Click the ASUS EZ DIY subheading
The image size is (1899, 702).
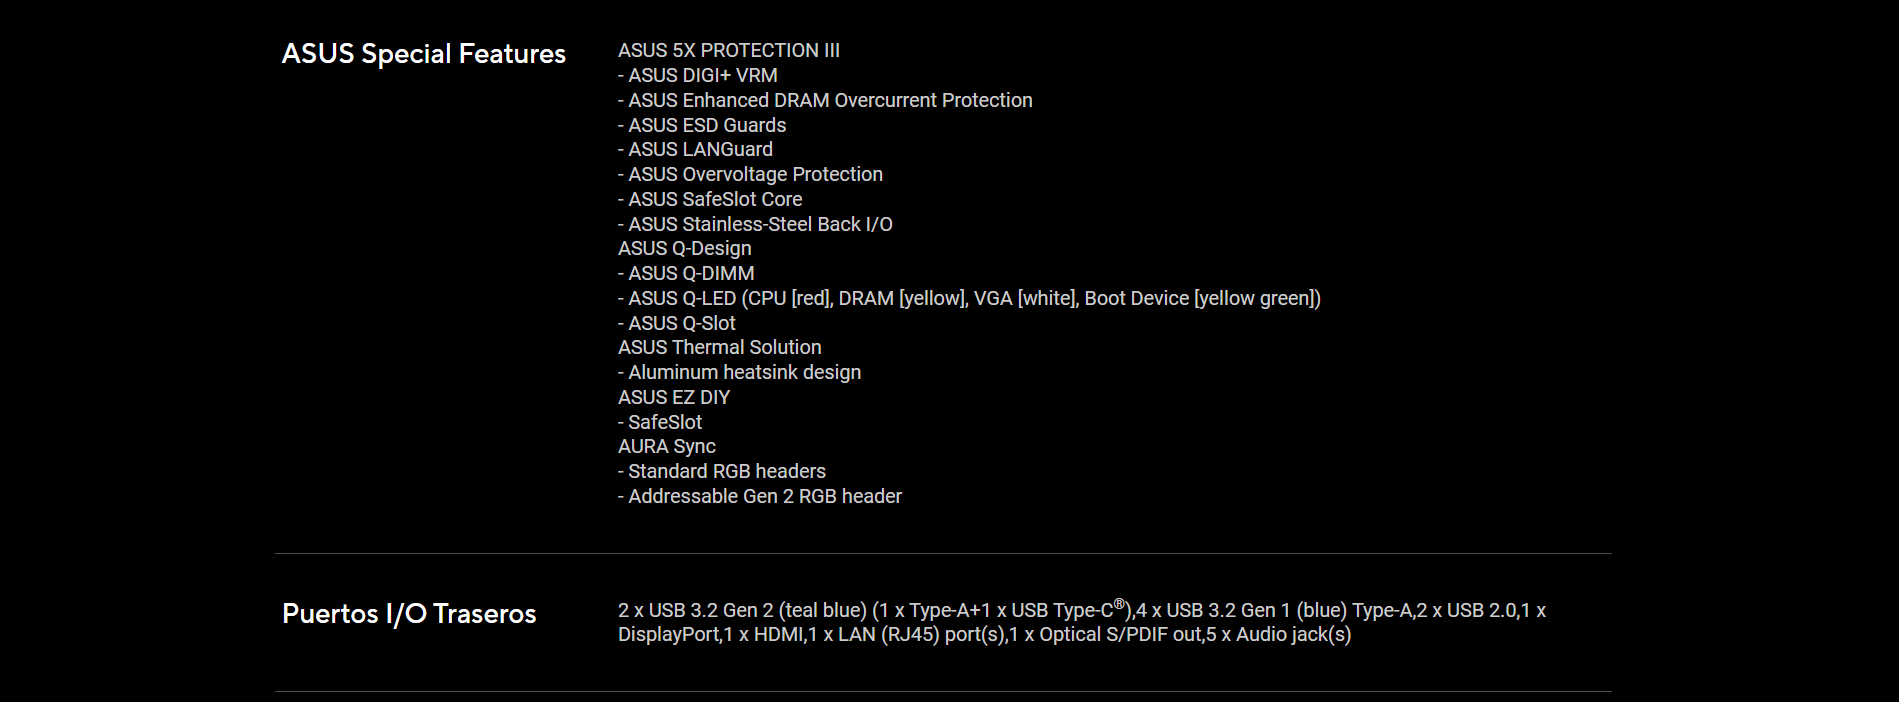(674, 398)
